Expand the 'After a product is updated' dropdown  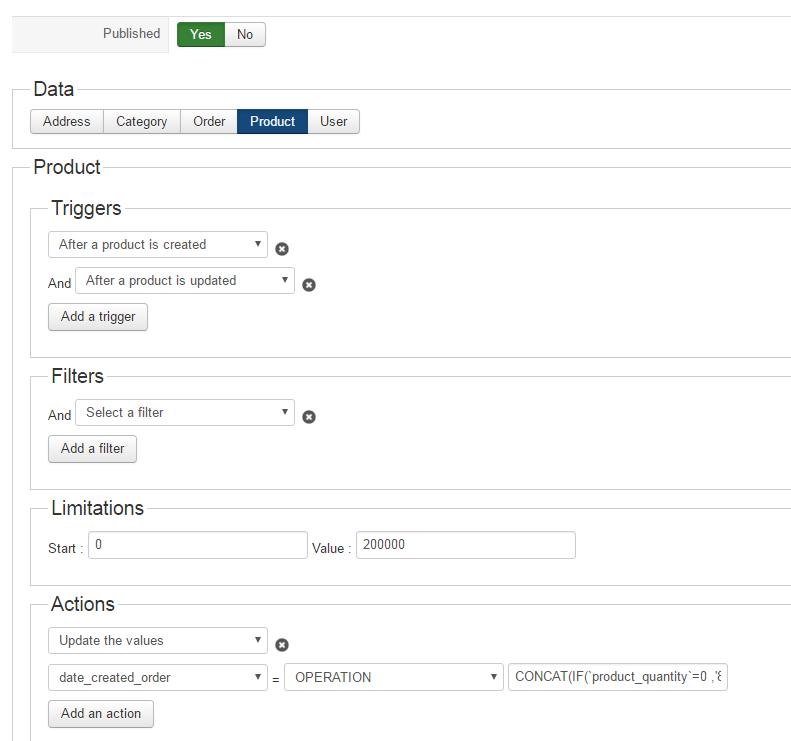tap(185, 281)
